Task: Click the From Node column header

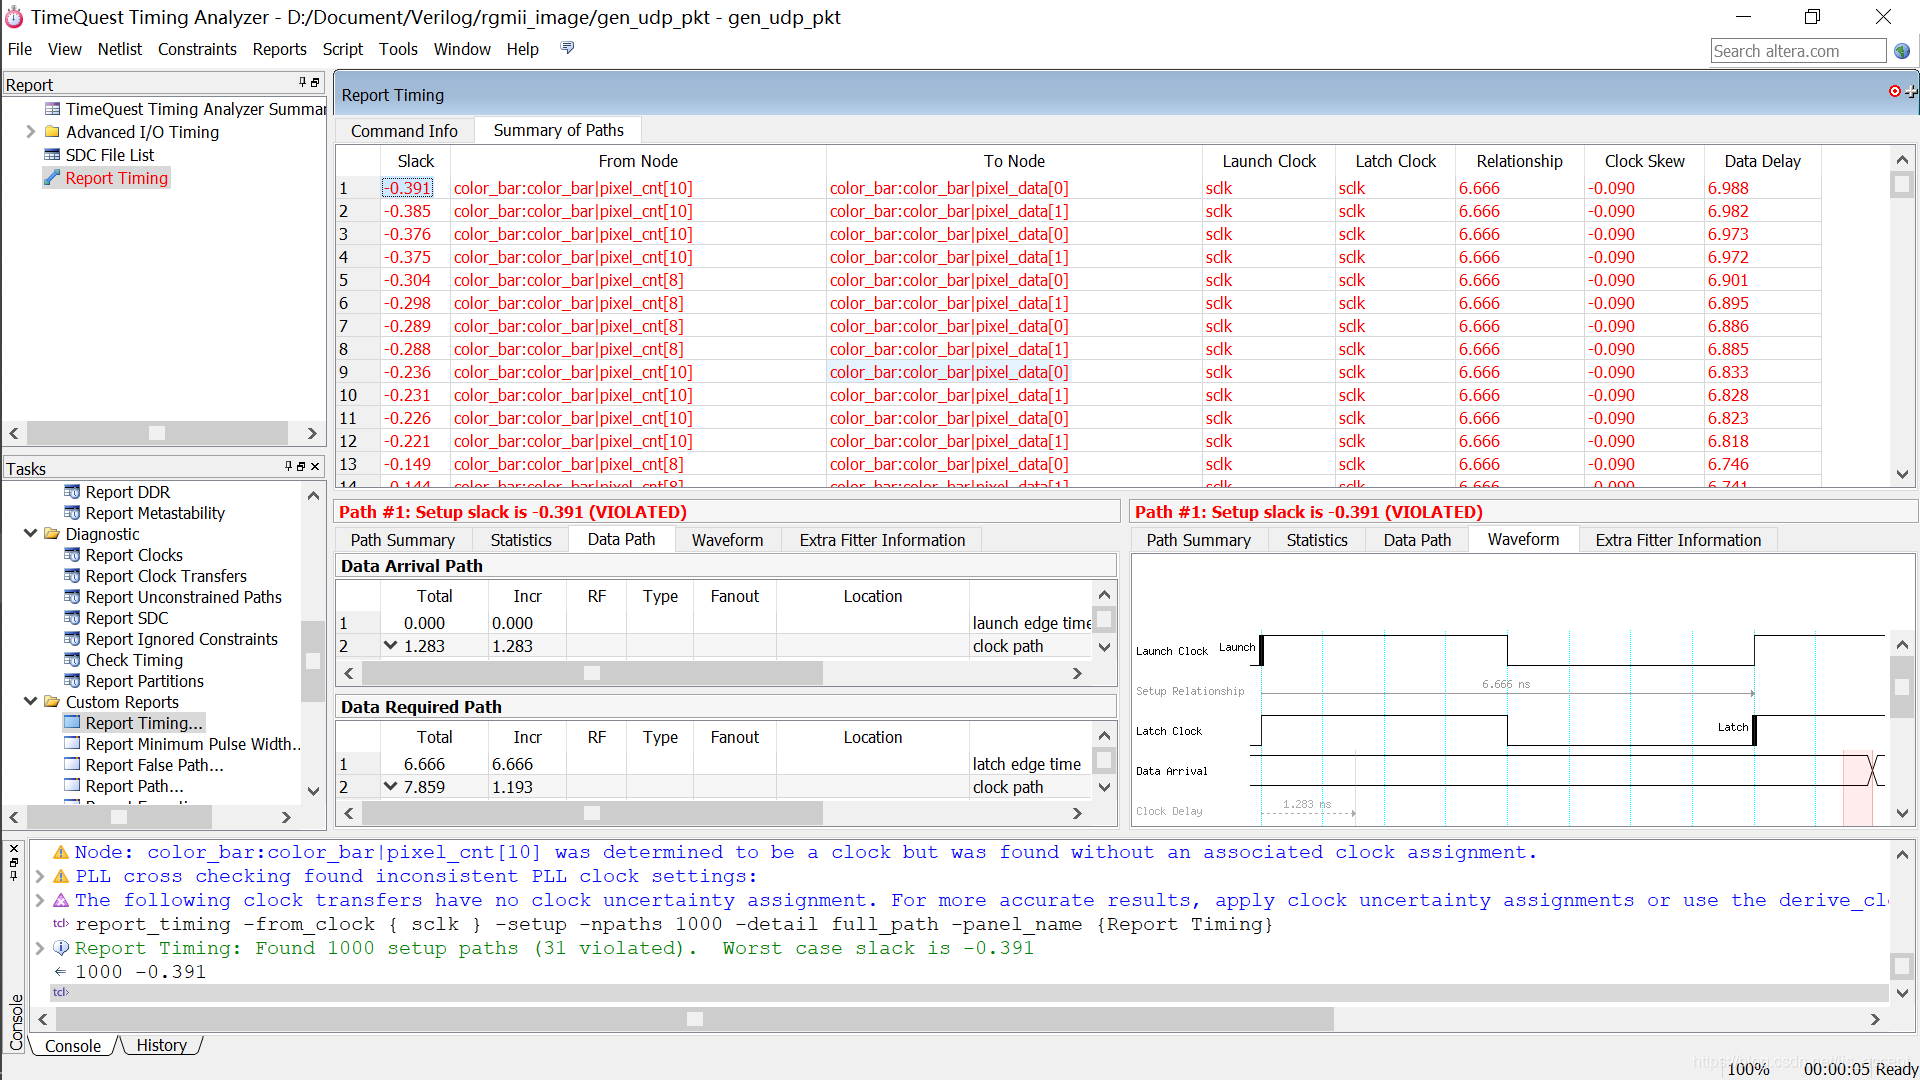Action: click(x=638, y=161)
